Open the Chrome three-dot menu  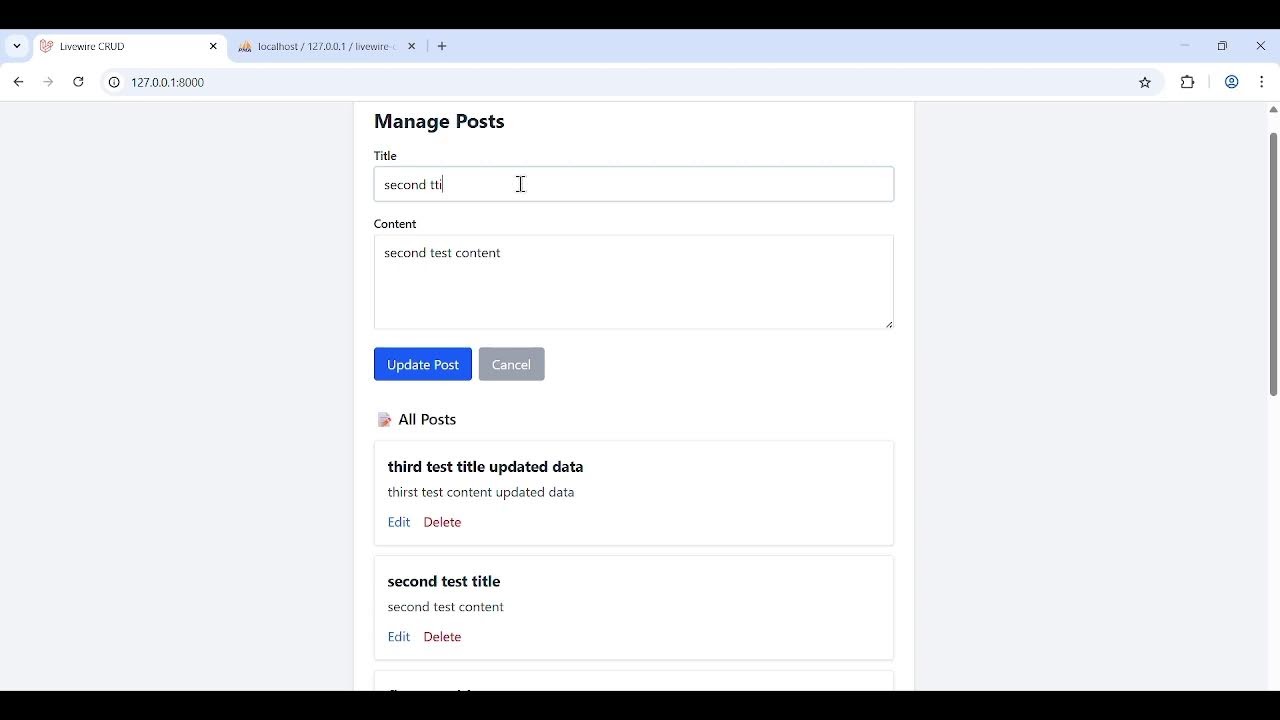1262,83
